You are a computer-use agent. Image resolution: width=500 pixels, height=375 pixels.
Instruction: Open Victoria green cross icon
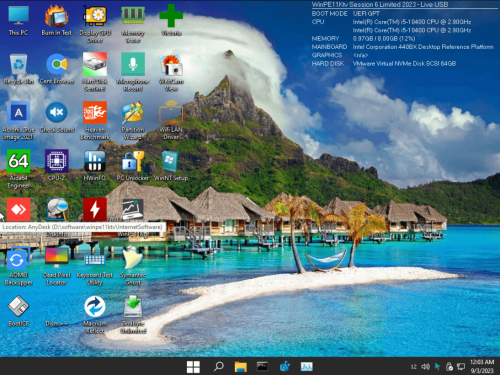(171, 20)
